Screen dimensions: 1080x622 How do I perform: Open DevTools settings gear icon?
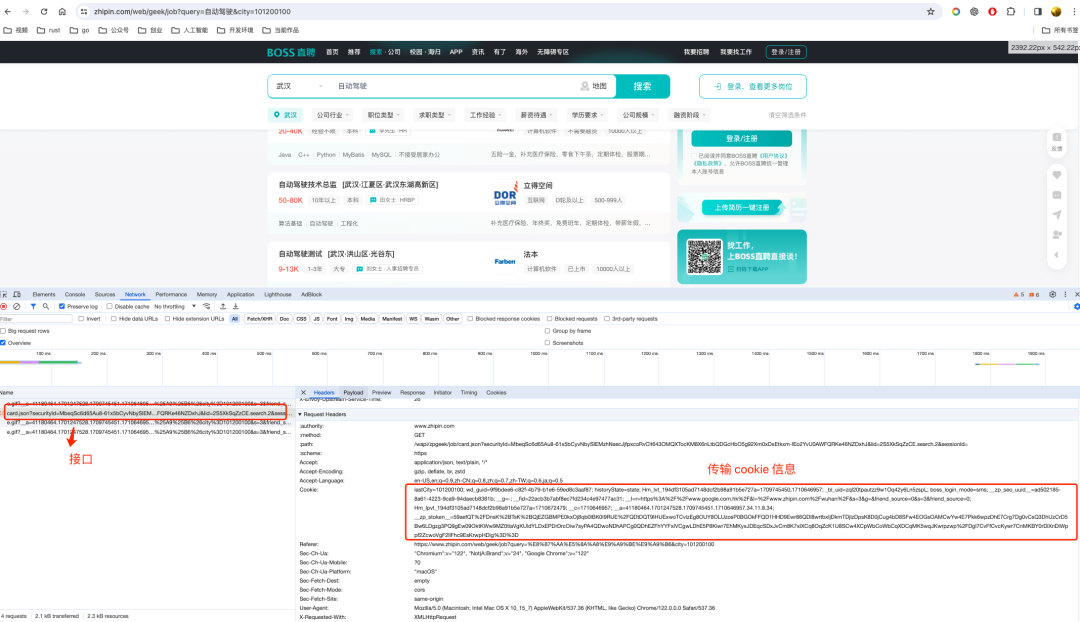point(1052,294)
